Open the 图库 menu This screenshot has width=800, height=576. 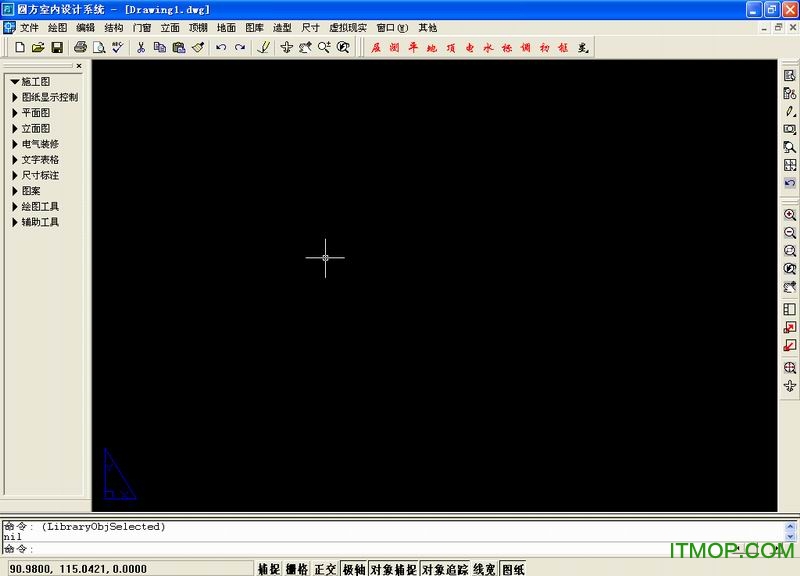(x=254, y=28)
